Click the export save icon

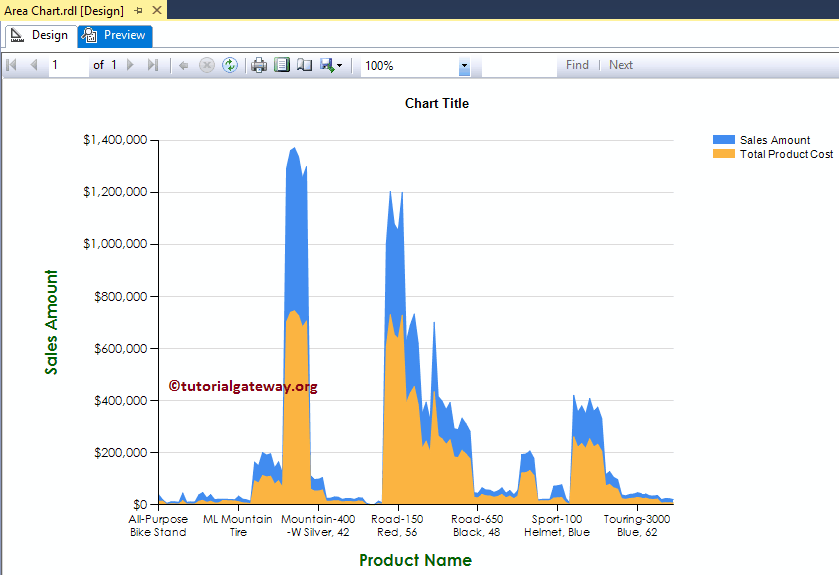pos(327,65)
